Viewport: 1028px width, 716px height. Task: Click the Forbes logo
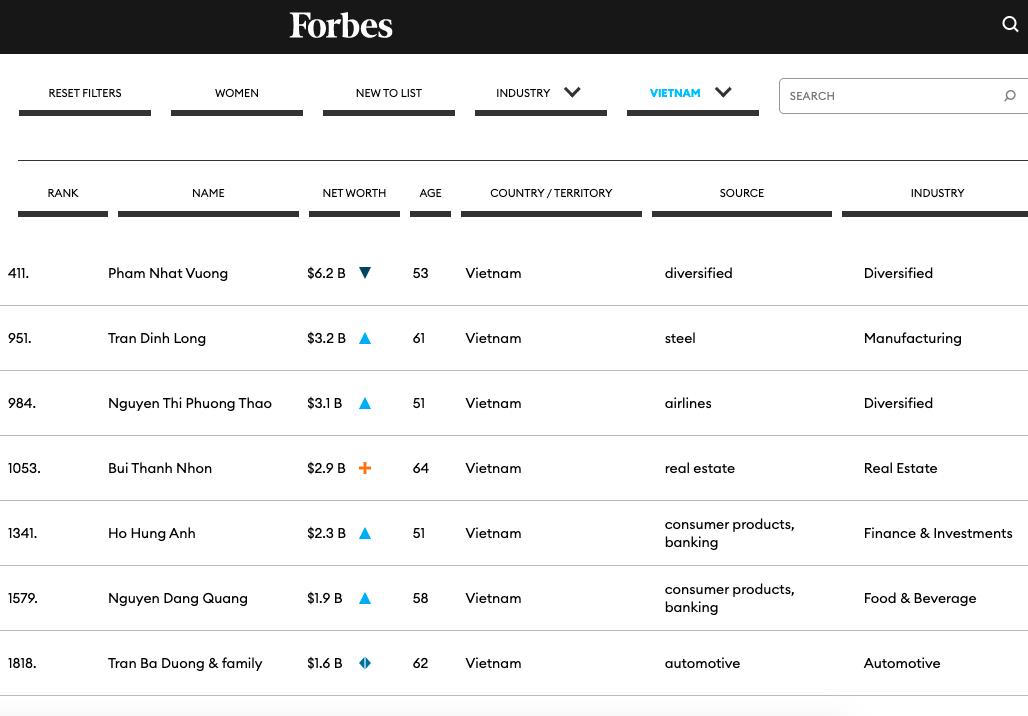point(341,25)
